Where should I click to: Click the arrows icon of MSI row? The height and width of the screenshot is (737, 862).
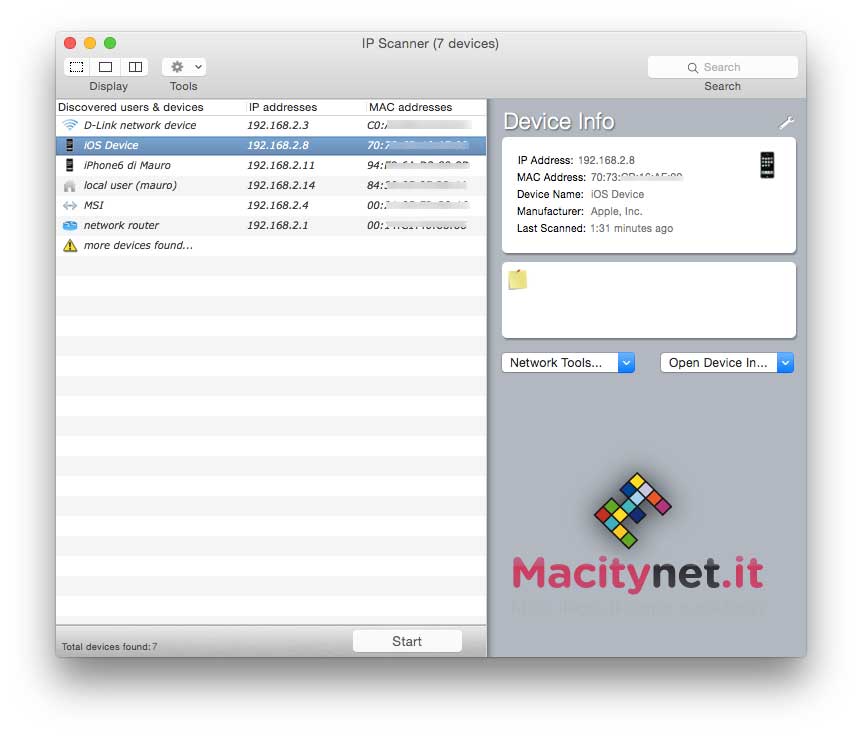[70, 206]
